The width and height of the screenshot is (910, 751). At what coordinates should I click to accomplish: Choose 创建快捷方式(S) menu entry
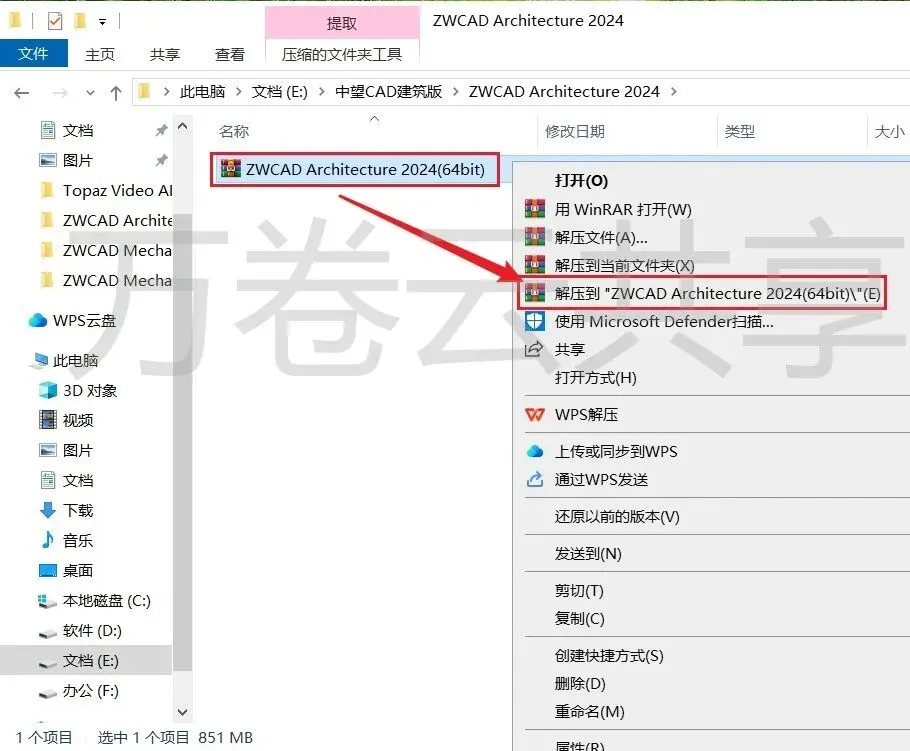point(609,656)
